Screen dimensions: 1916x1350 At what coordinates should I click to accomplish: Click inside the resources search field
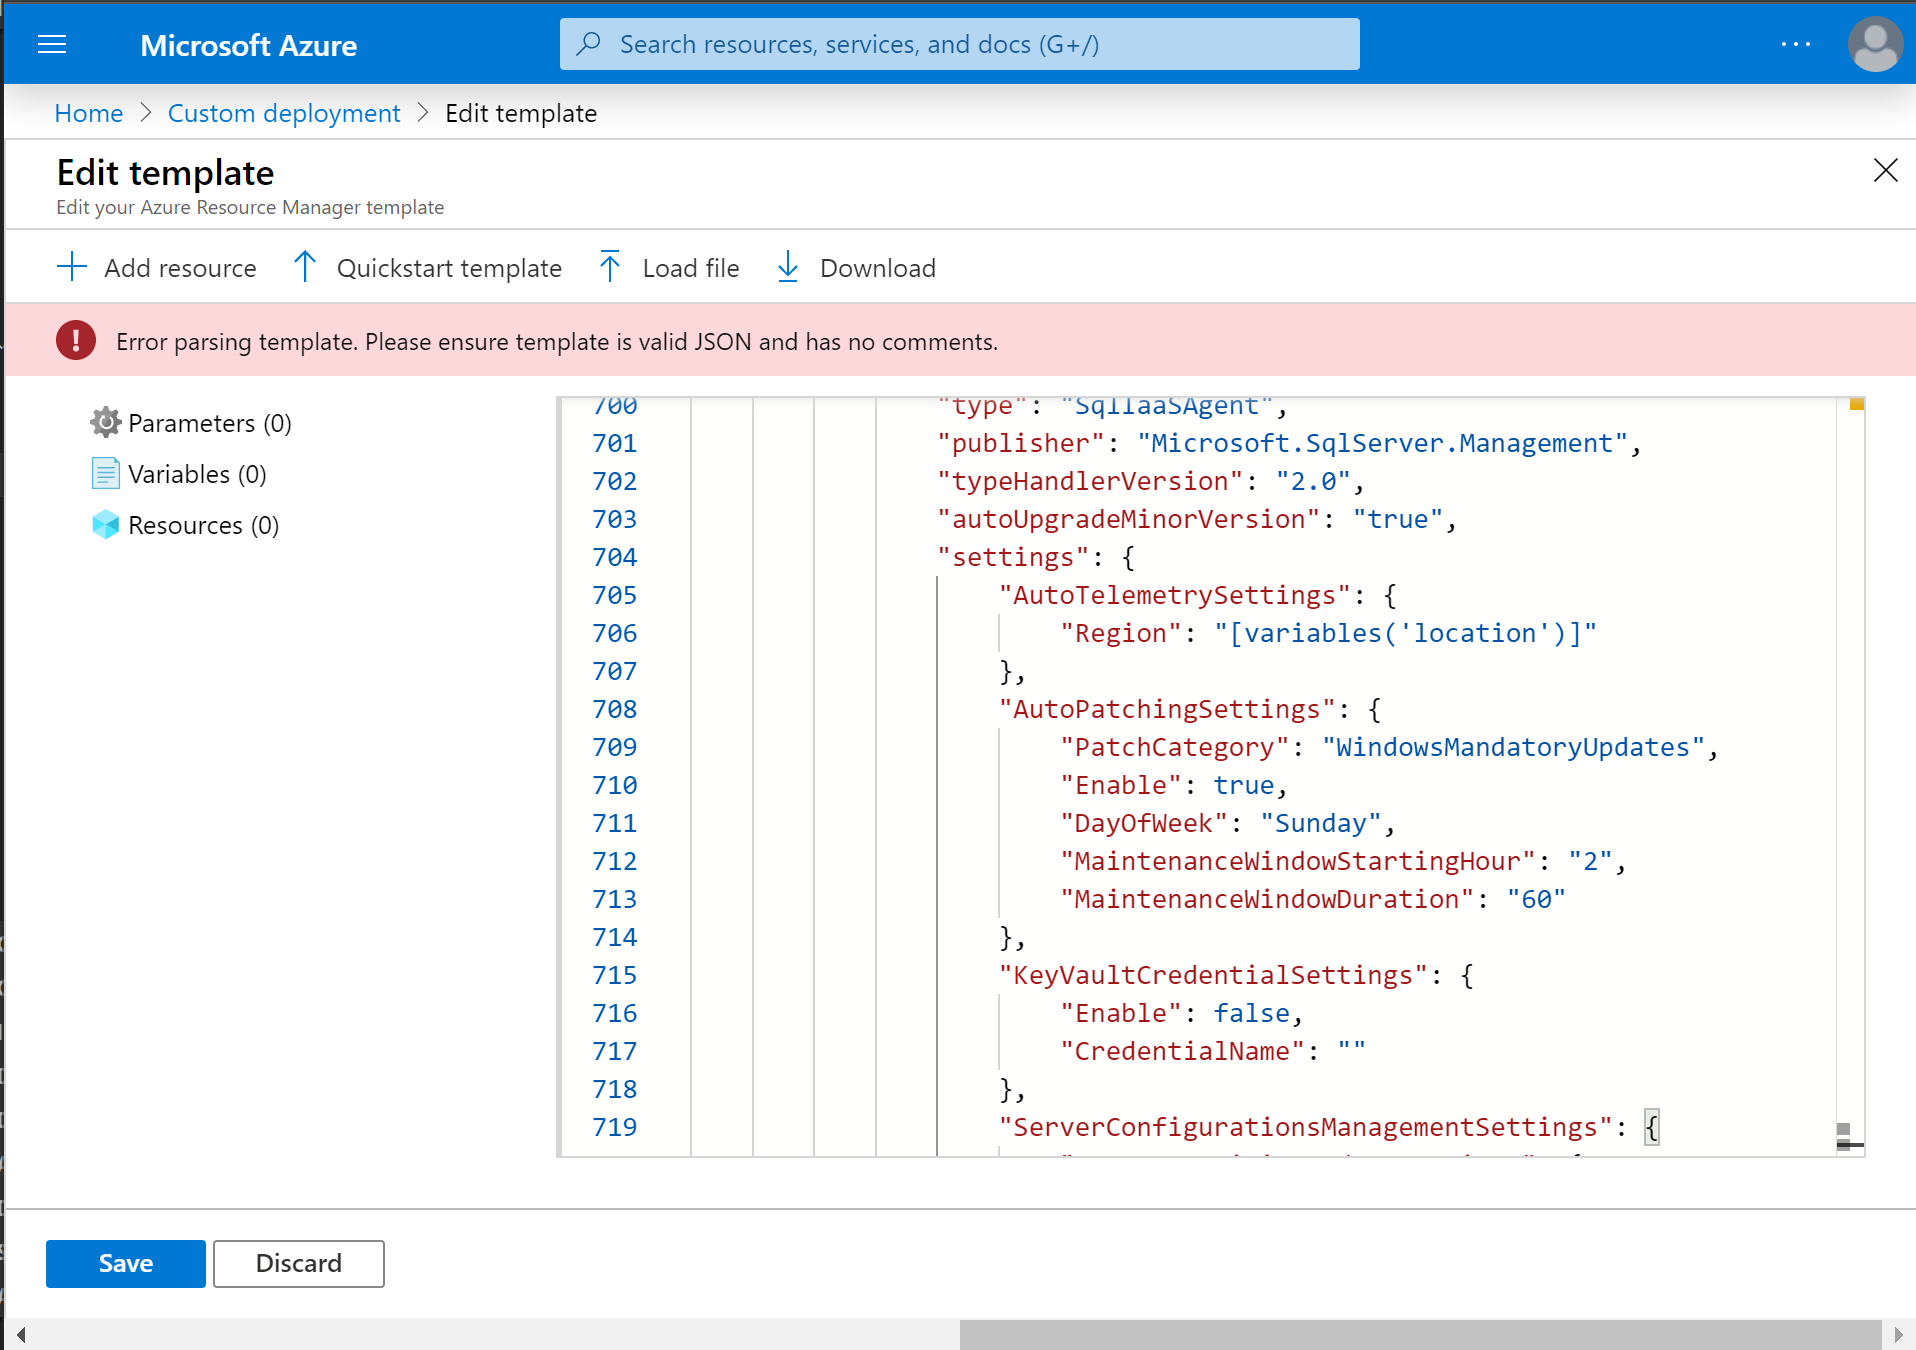pos(958,44)
